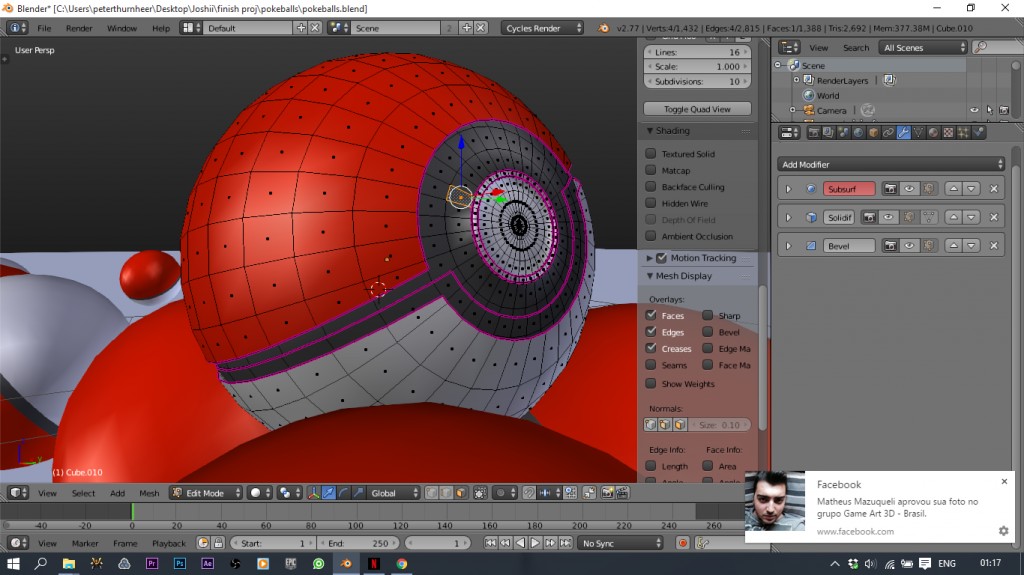Screen dimensions: 1024x575
Task: Open the Object properties cube tab
Action: click(873, 132)
